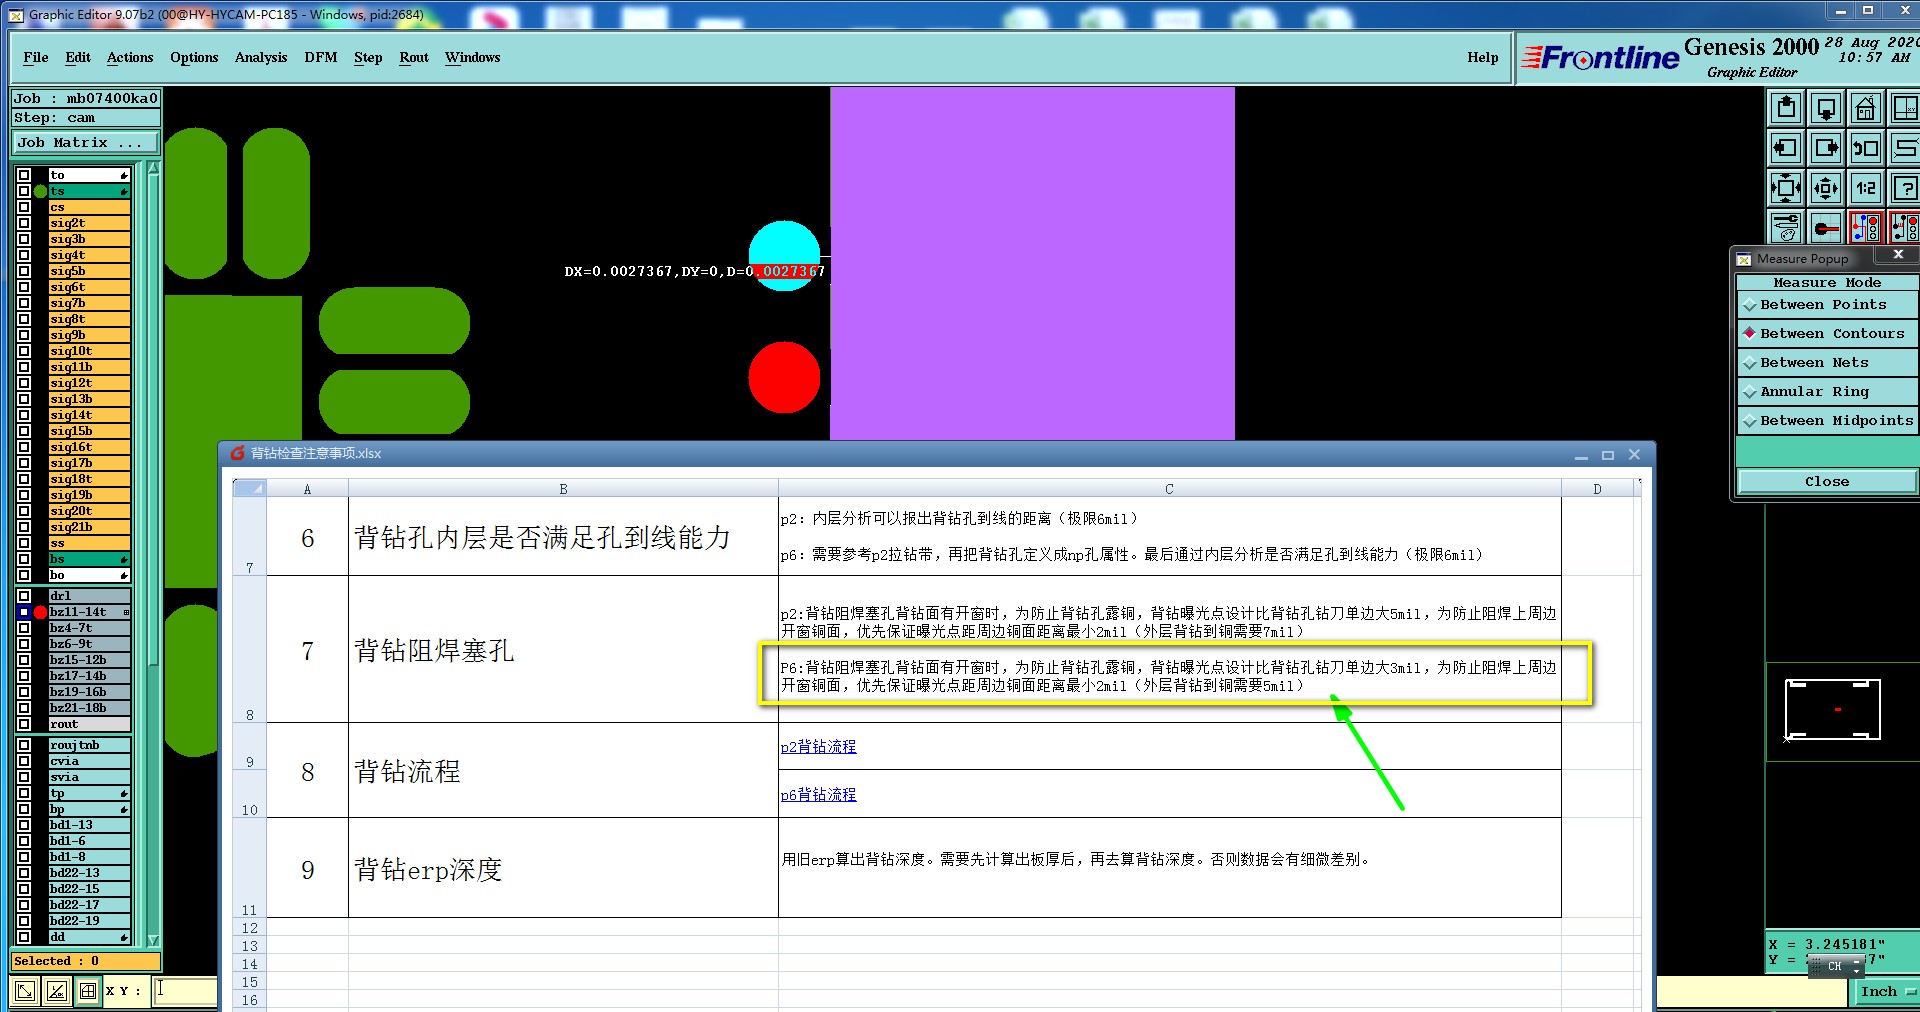Select Between Midpoints measure mode
This screenshot has width=1920, height=1012.
click(1827, 421)
